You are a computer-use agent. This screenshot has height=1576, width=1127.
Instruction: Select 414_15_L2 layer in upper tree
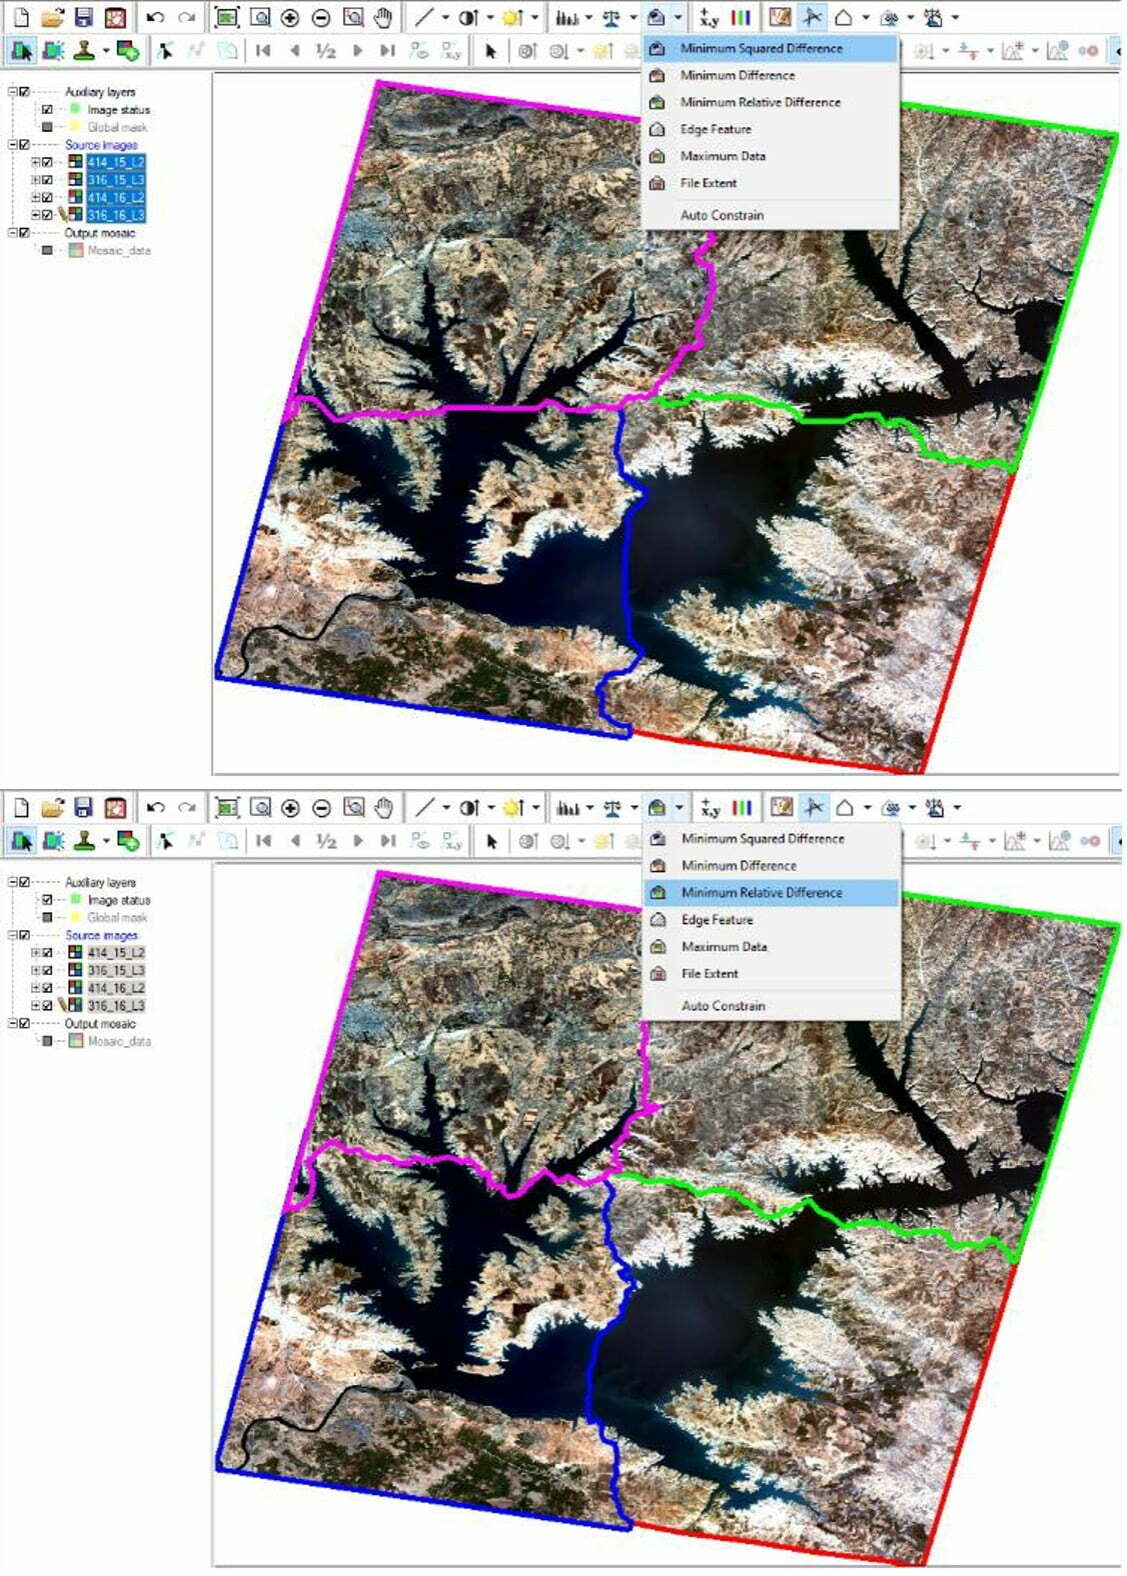click(116, 162)
